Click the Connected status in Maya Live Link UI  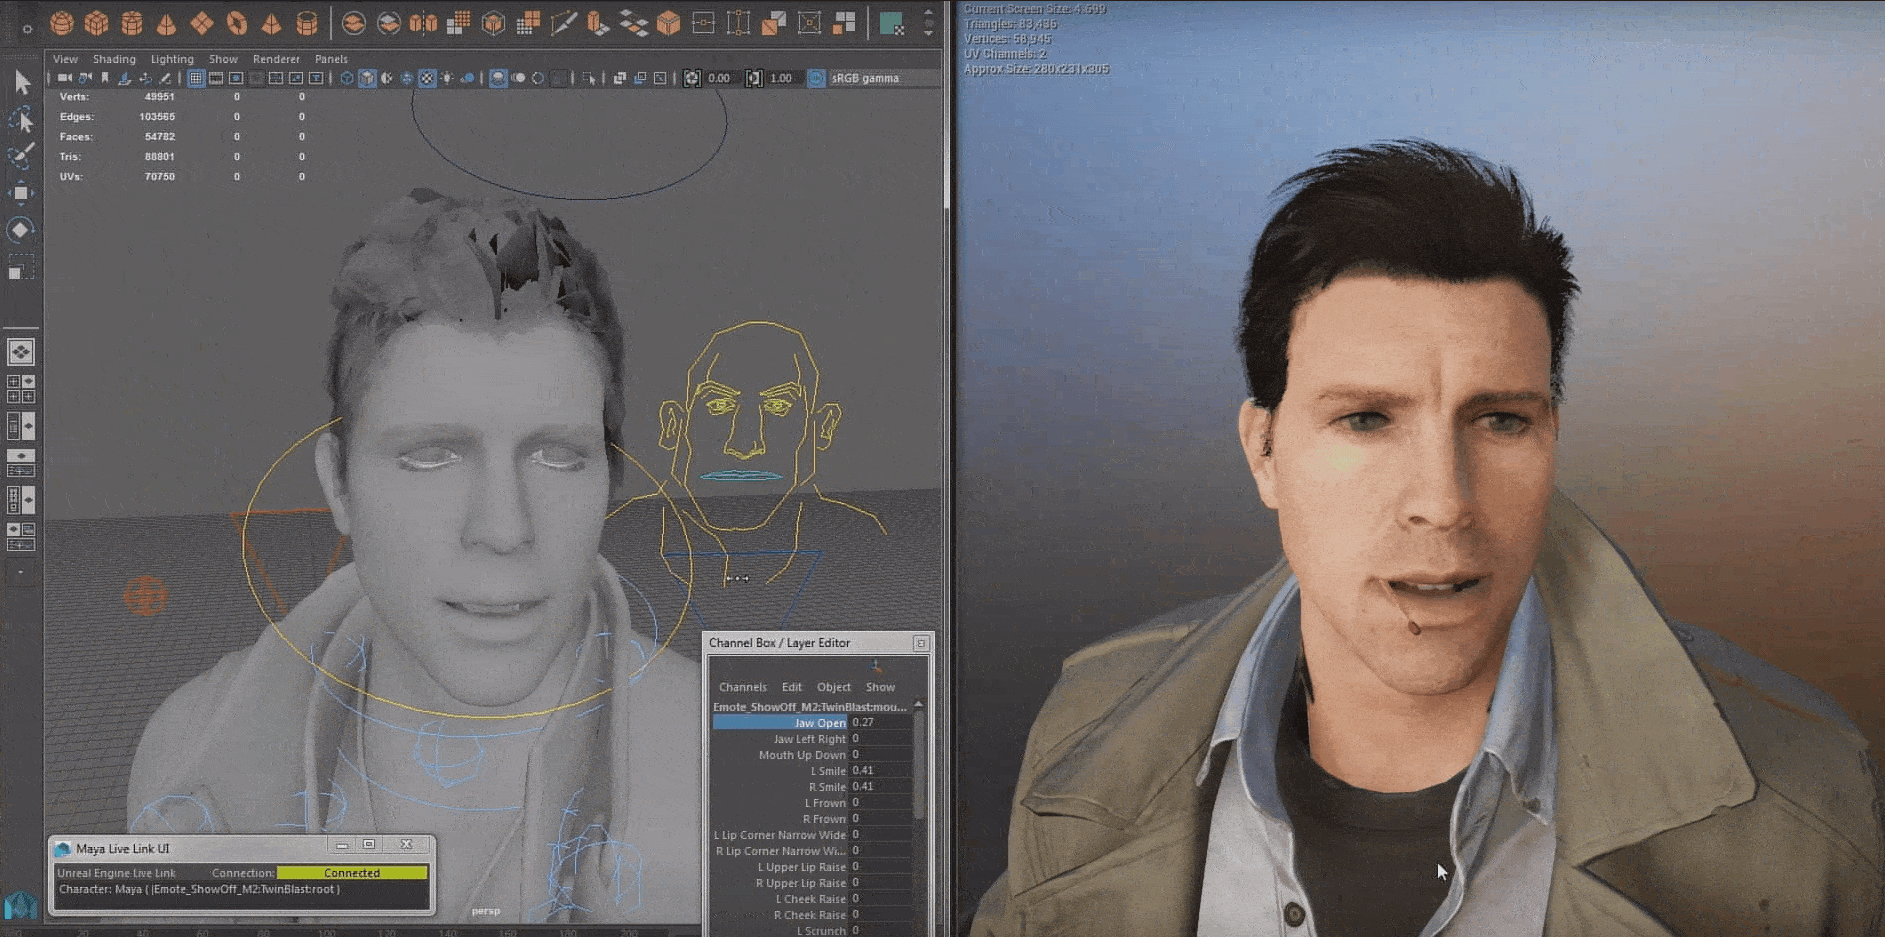click(x=352, y=873)
